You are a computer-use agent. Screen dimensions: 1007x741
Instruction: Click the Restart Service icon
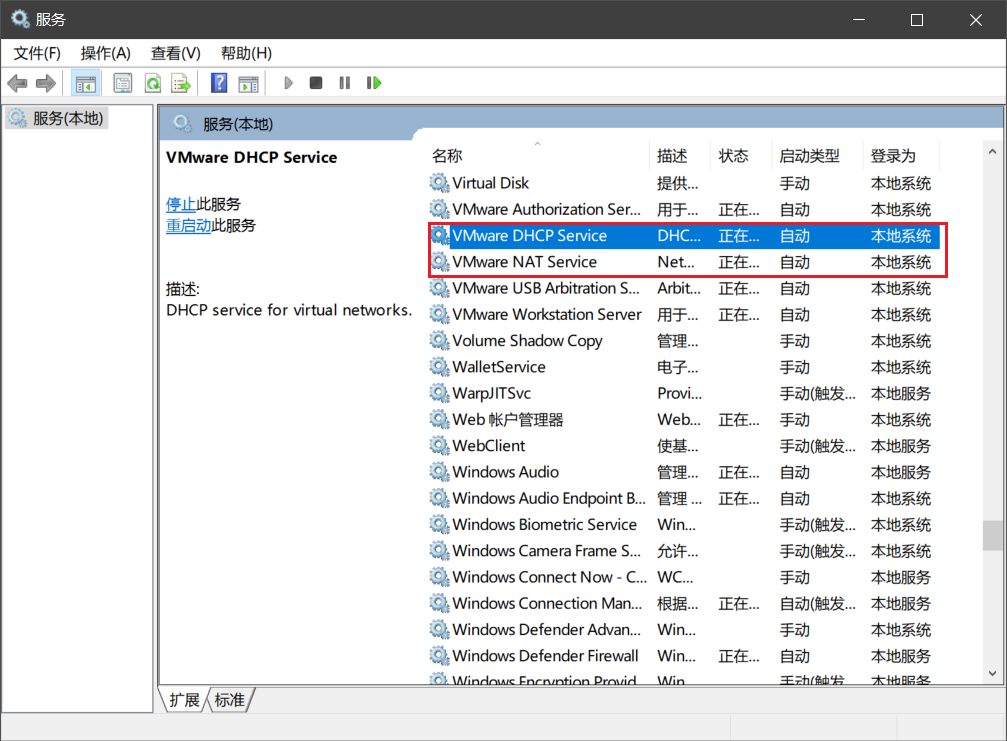[374, 83]
